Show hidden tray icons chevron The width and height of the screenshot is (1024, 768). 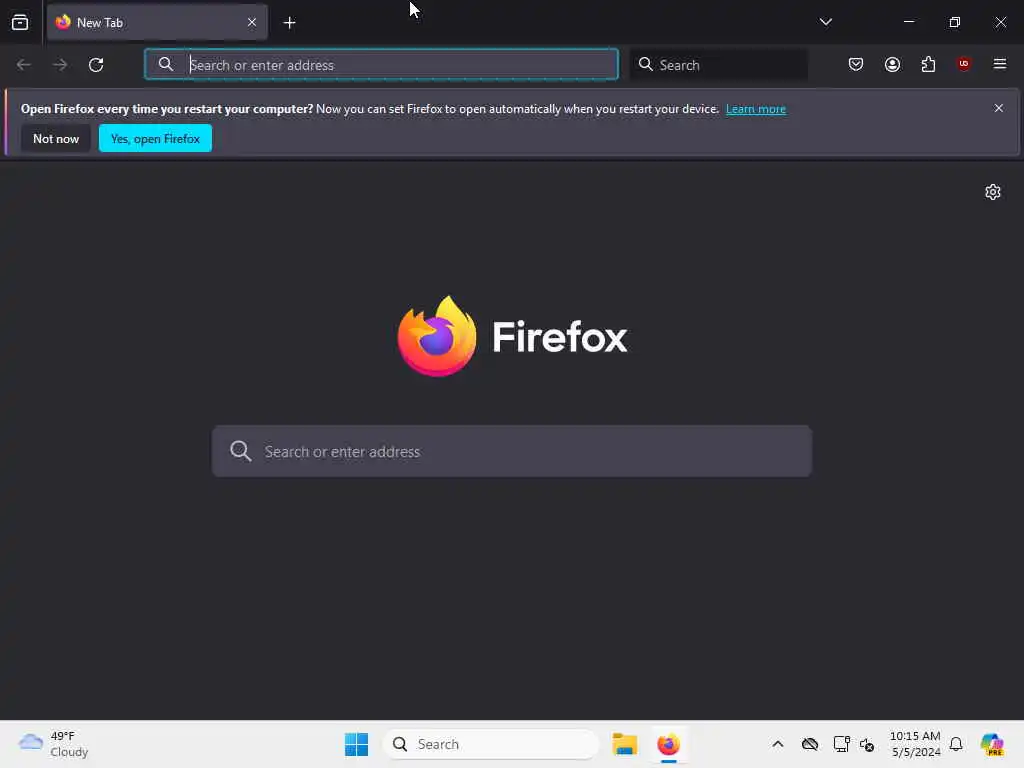[778, 744]
